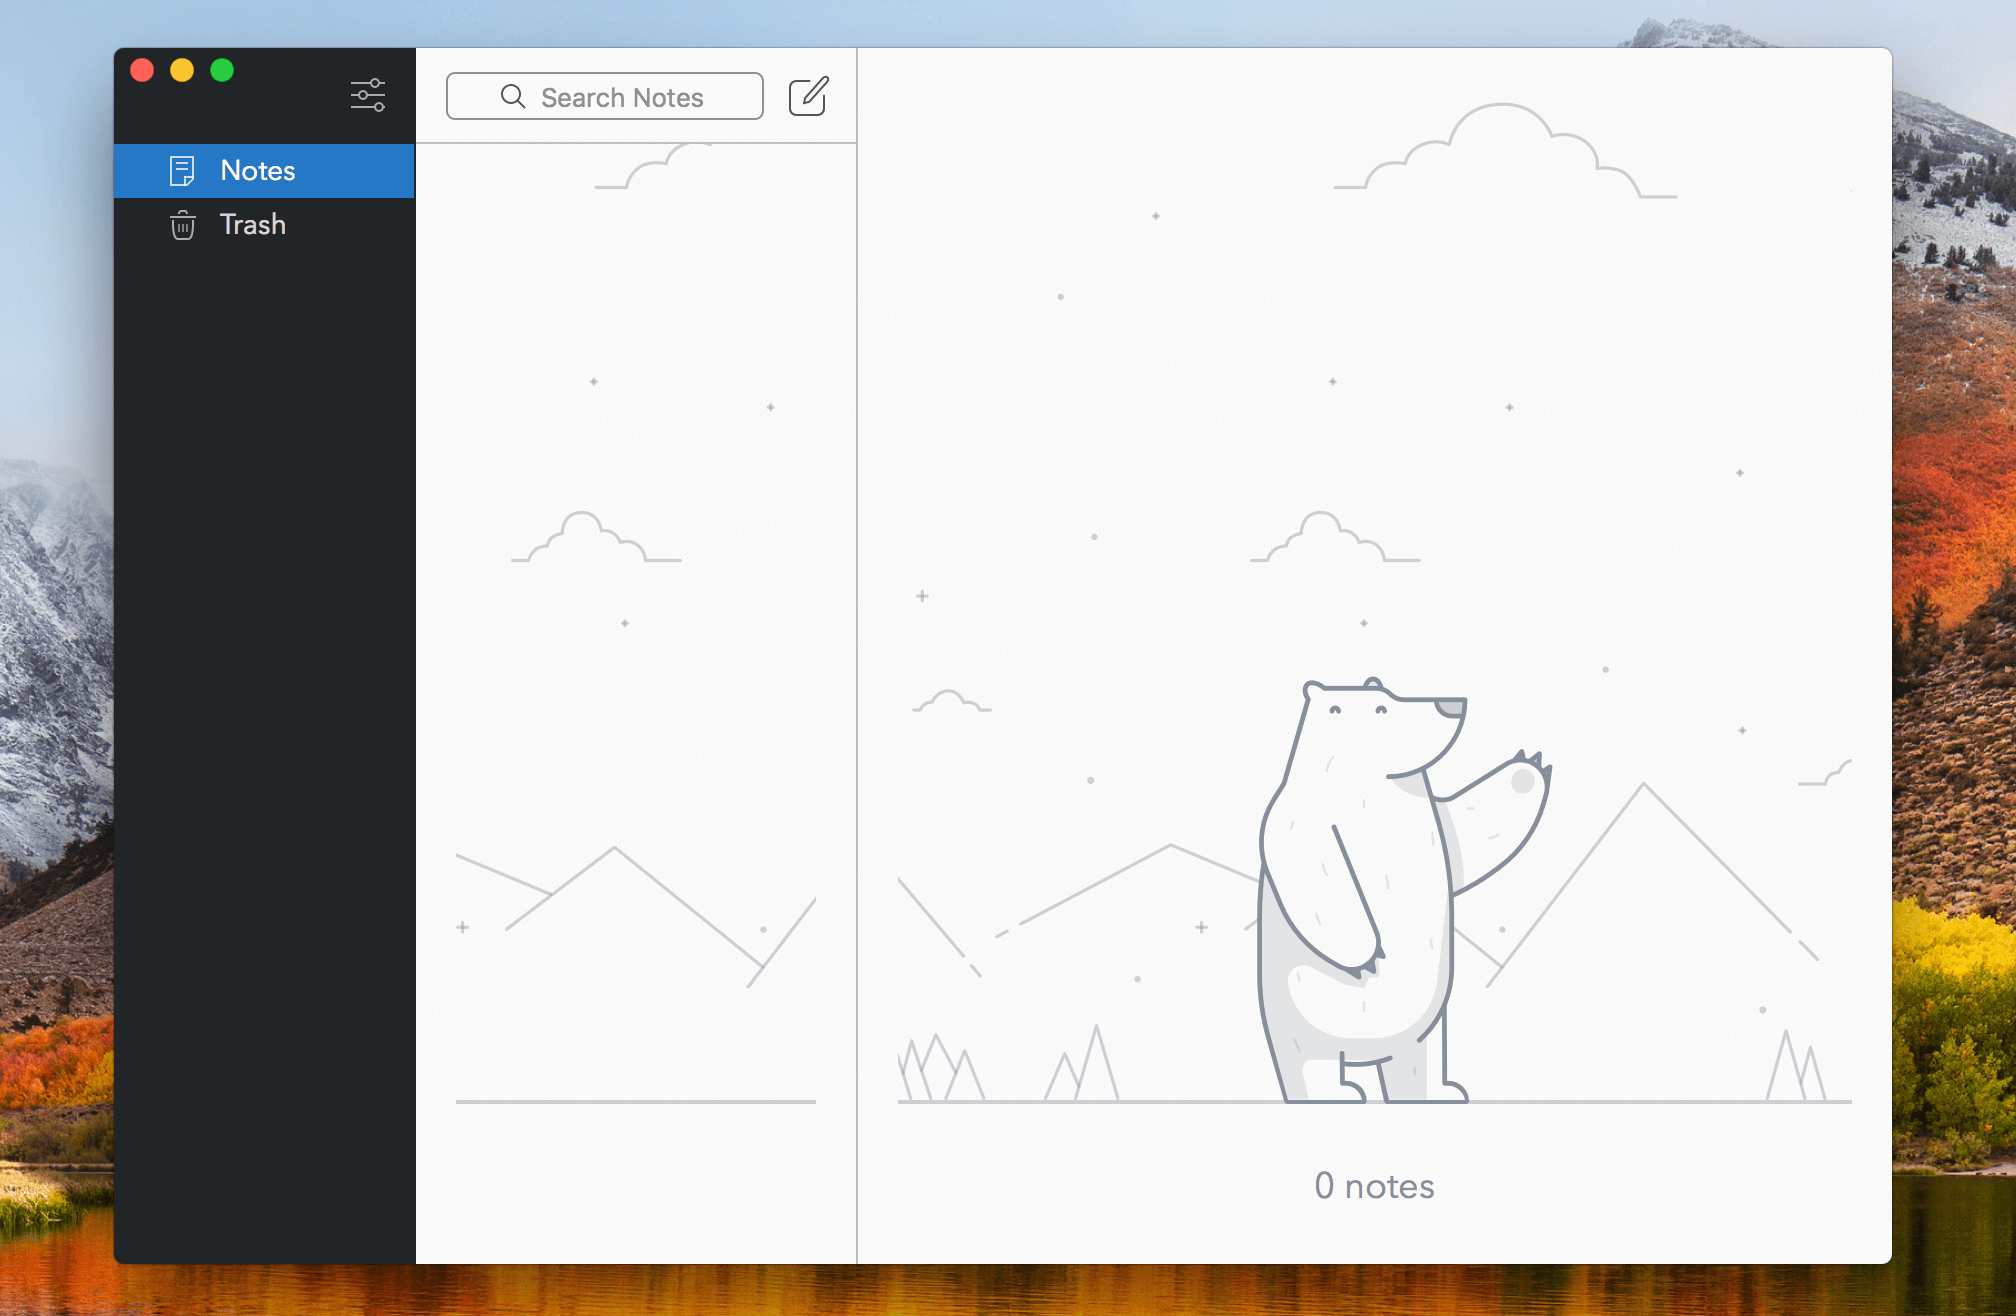Click the "0 notes" label

[1374, 1186]
